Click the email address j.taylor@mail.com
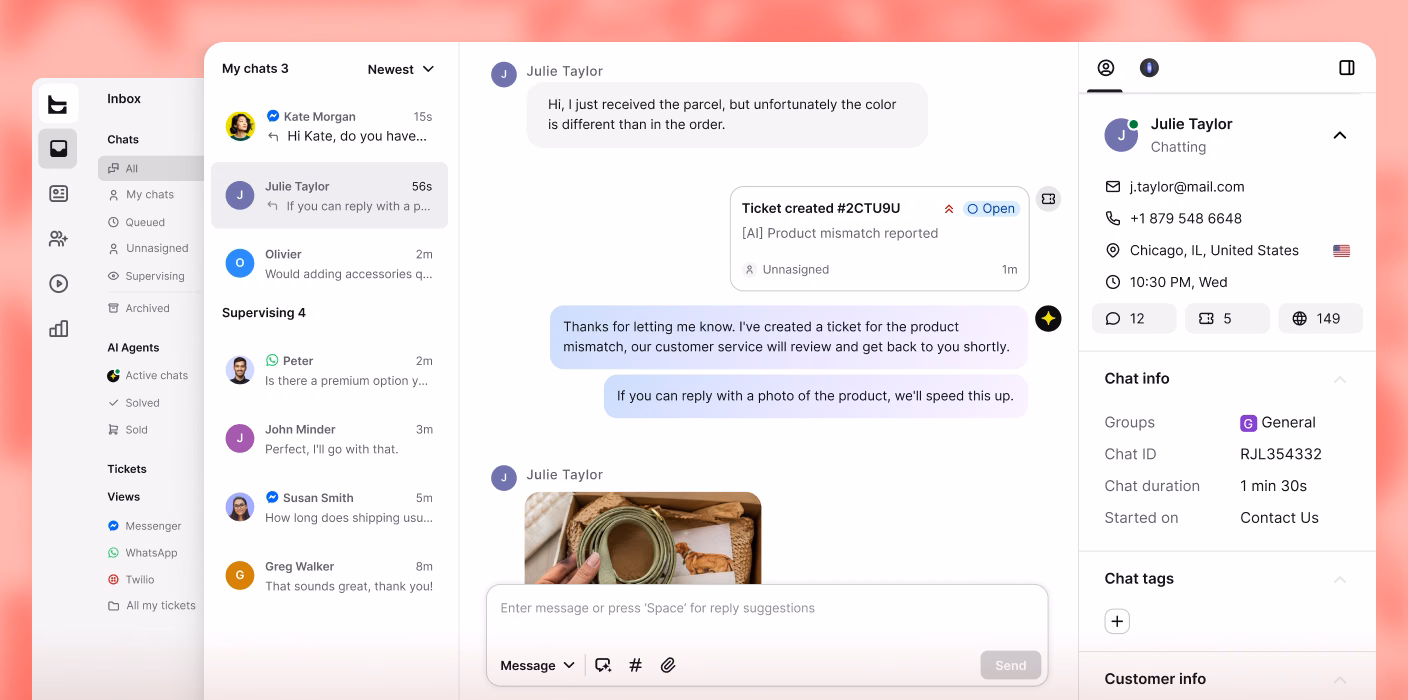This screenshot has width=1408, height=700. [x=1187, y=187]
